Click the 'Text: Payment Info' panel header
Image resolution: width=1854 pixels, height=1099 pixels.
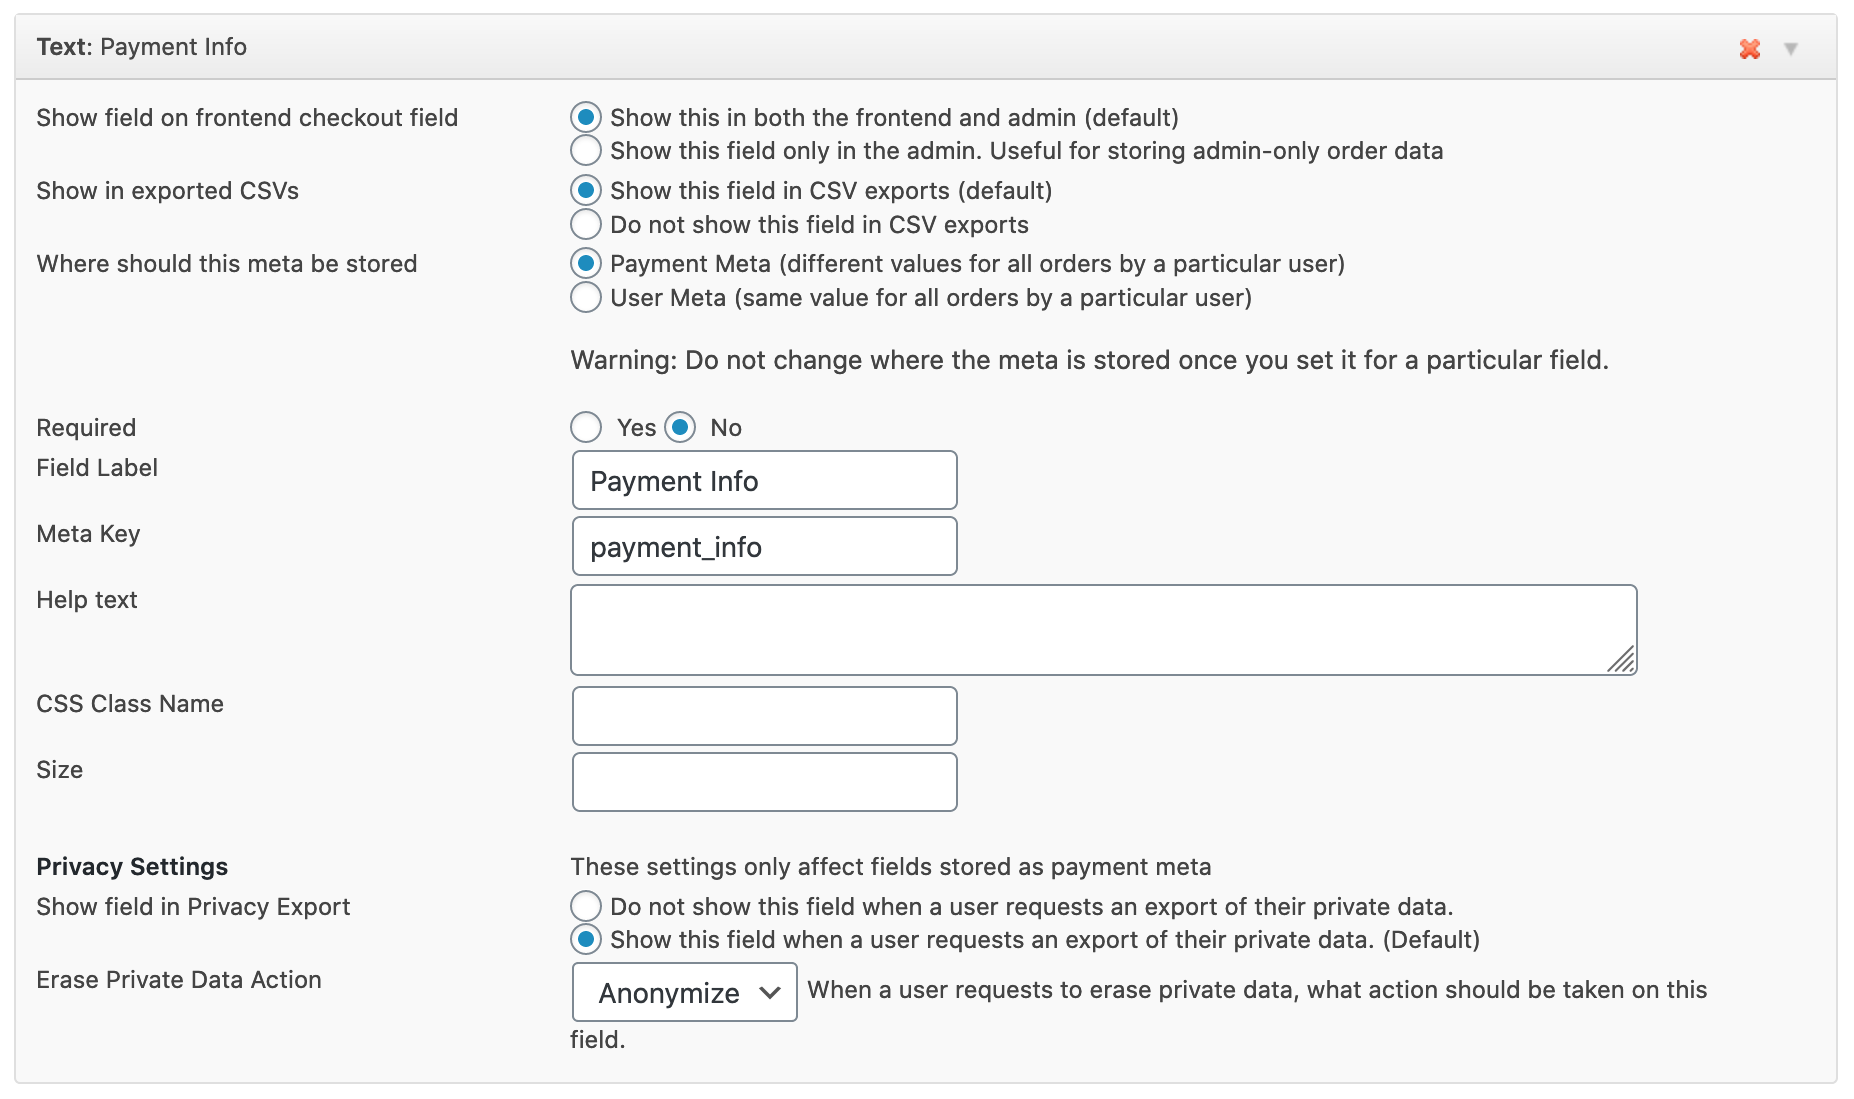(x=142, y=47)
